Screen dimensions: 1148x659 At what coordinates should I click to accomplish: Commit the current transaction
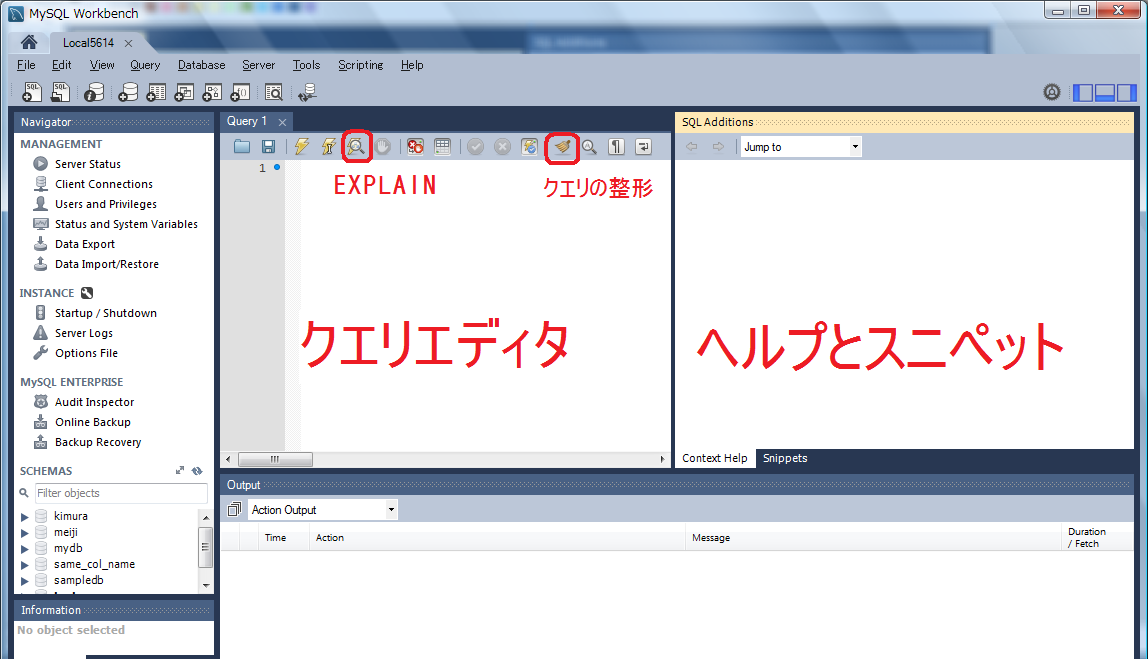[476, 146]
